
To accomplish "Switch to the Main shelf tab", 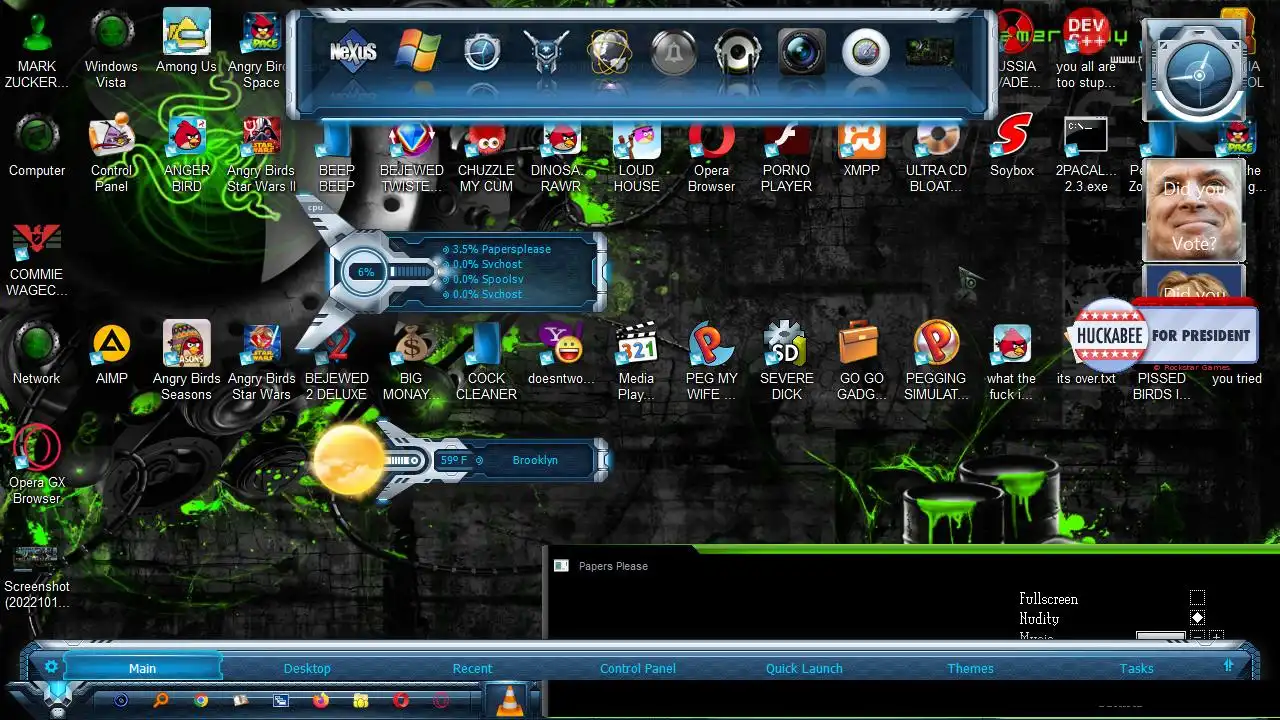I will [142, 668].
